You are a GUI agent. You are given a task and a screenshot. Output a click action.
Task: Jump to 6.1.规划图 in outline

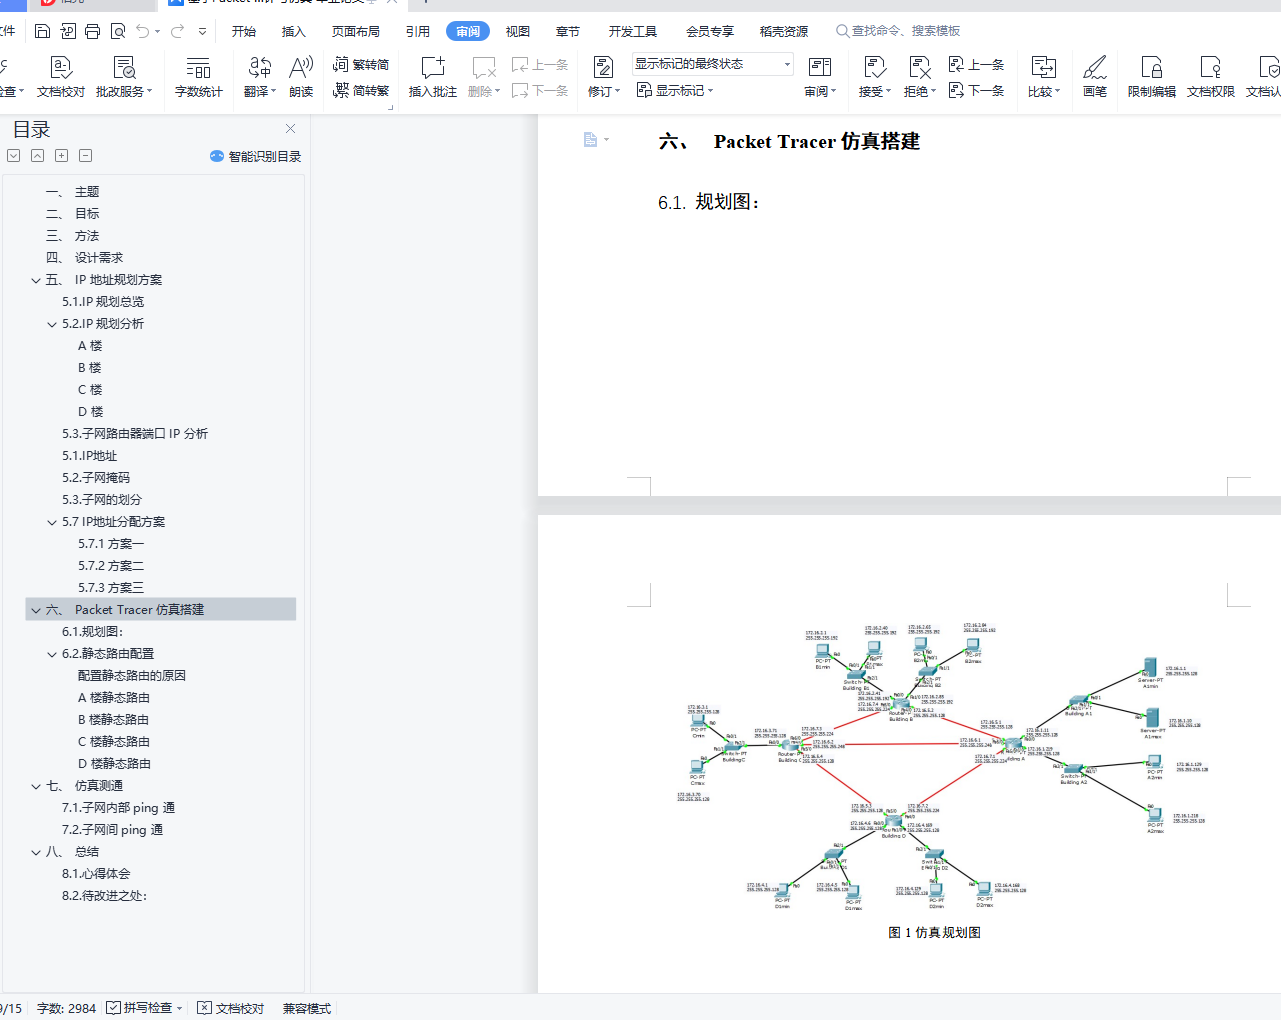(x=92, y=632)
